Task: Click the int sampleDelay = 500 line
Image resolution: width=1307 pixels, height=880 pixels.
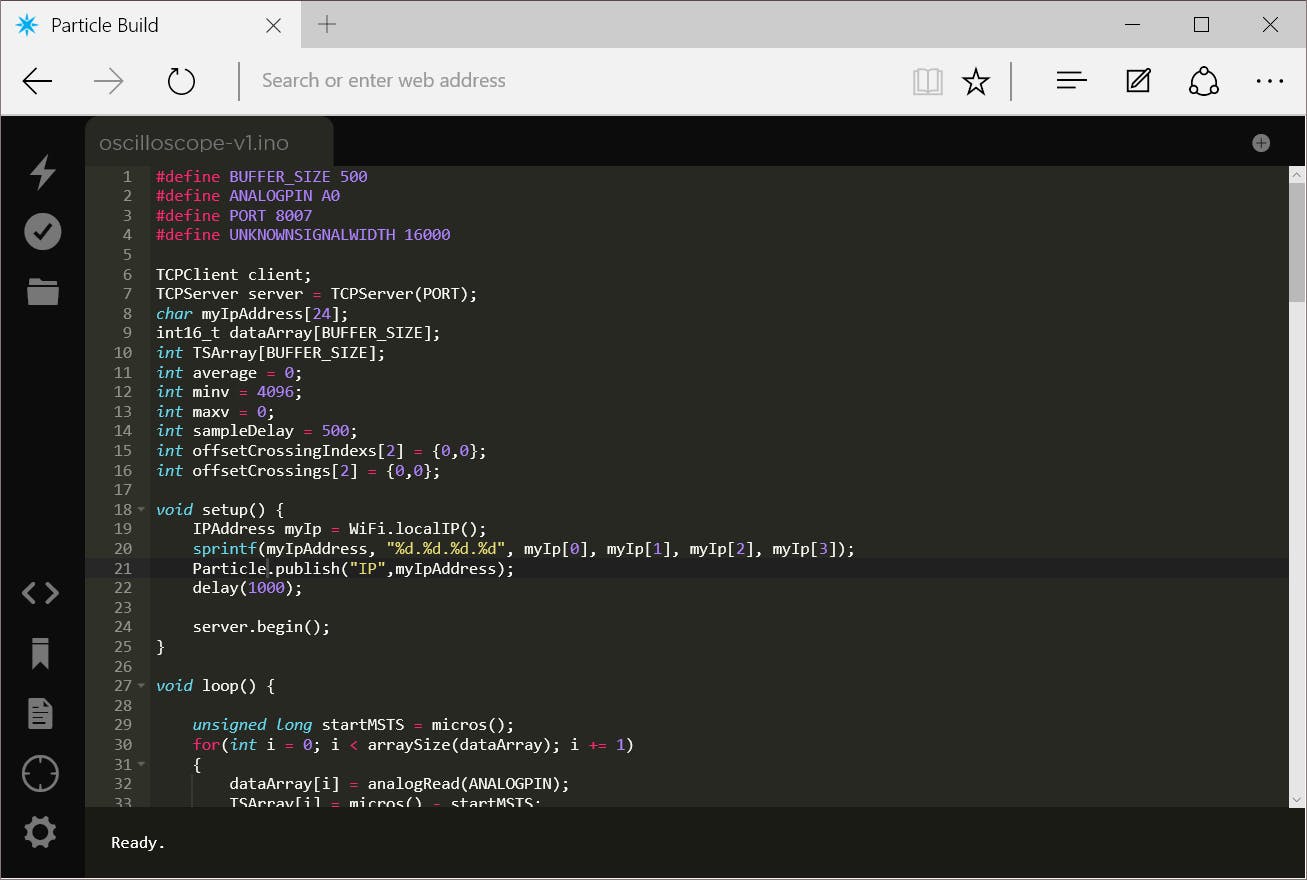Action: 257,431
